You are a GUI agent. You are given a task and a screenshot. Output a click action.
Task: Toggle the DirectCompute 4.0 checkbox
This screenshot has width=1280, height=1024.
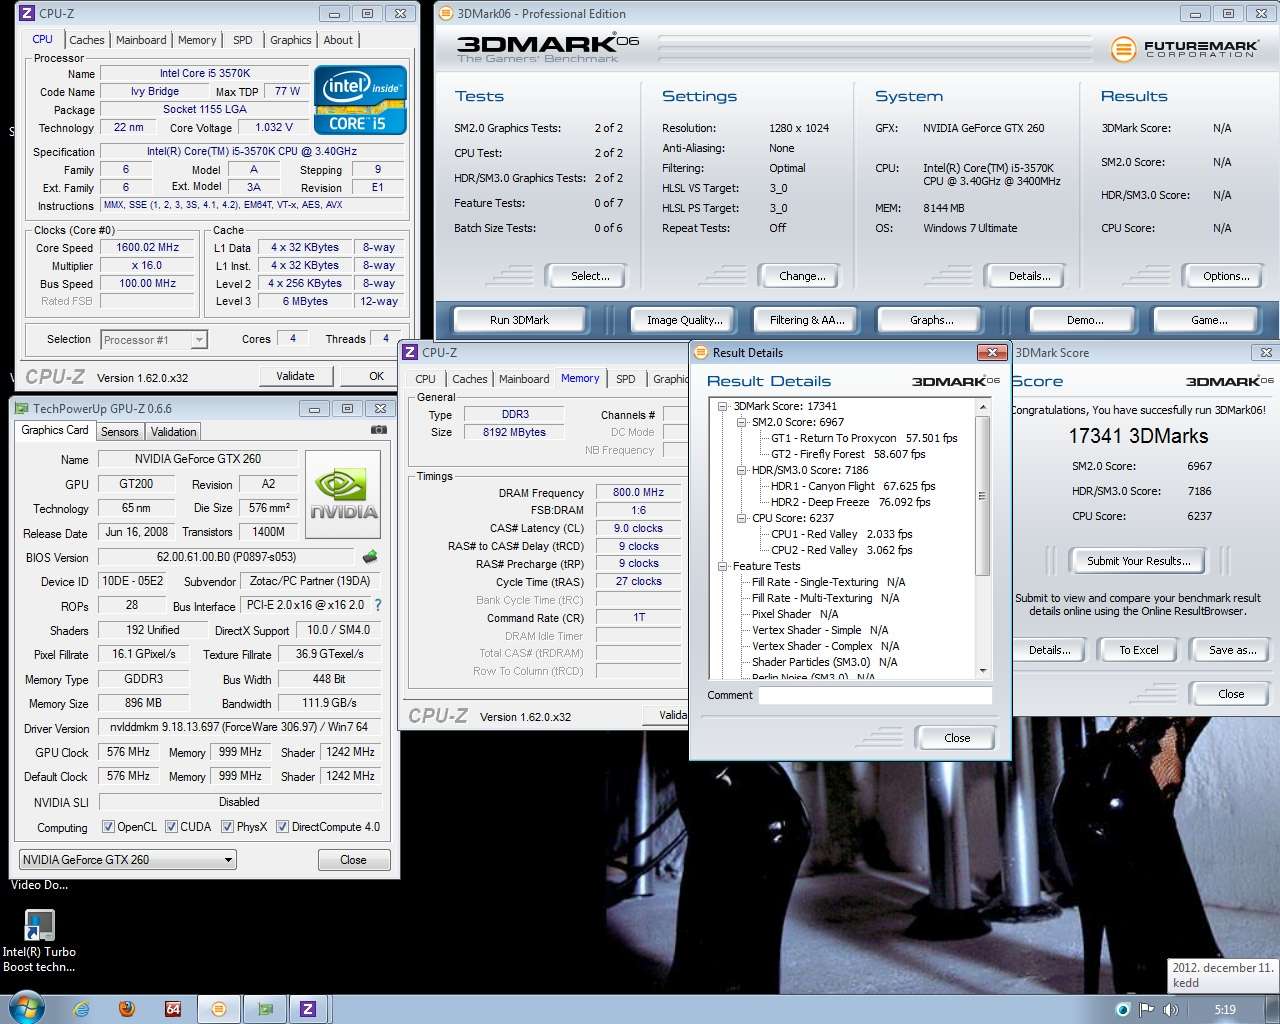tap(282, 827)
